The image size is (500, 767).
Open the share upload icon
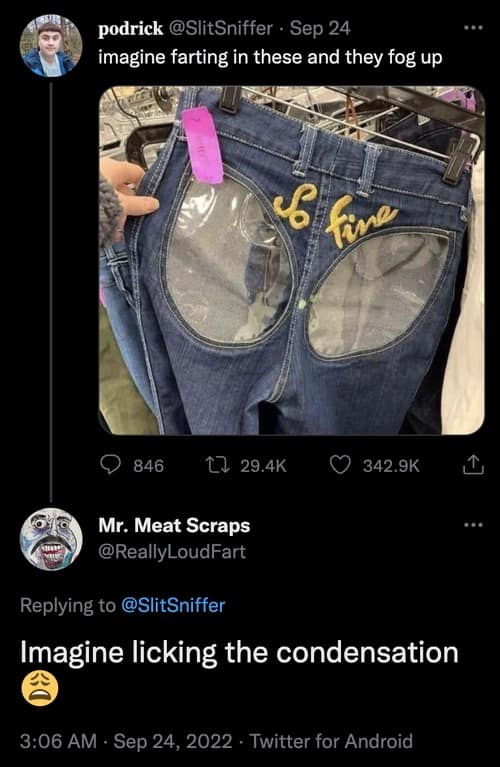pyautogui.click(x=473, y=465)
